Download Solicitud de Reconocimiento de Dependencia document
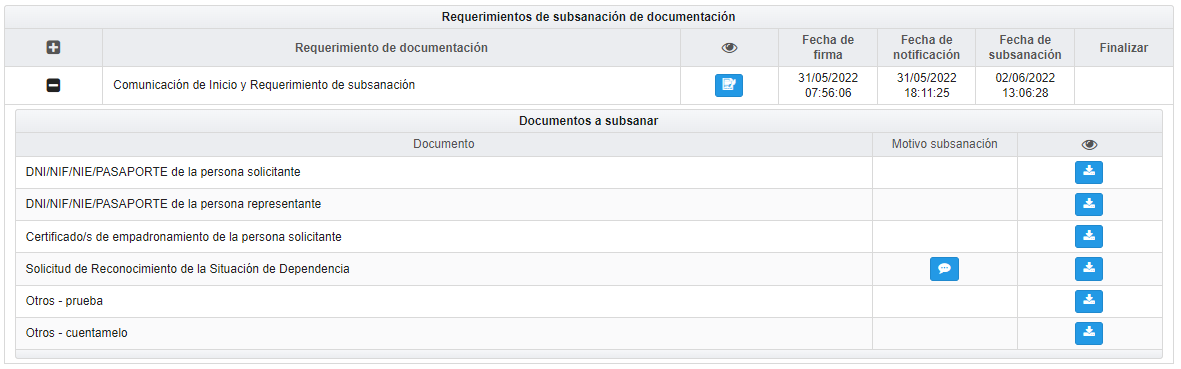 click(x=1088, y=268)
